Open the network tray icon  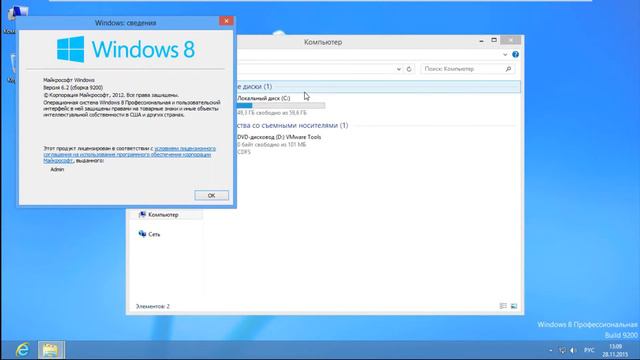(x=562, y=350)
